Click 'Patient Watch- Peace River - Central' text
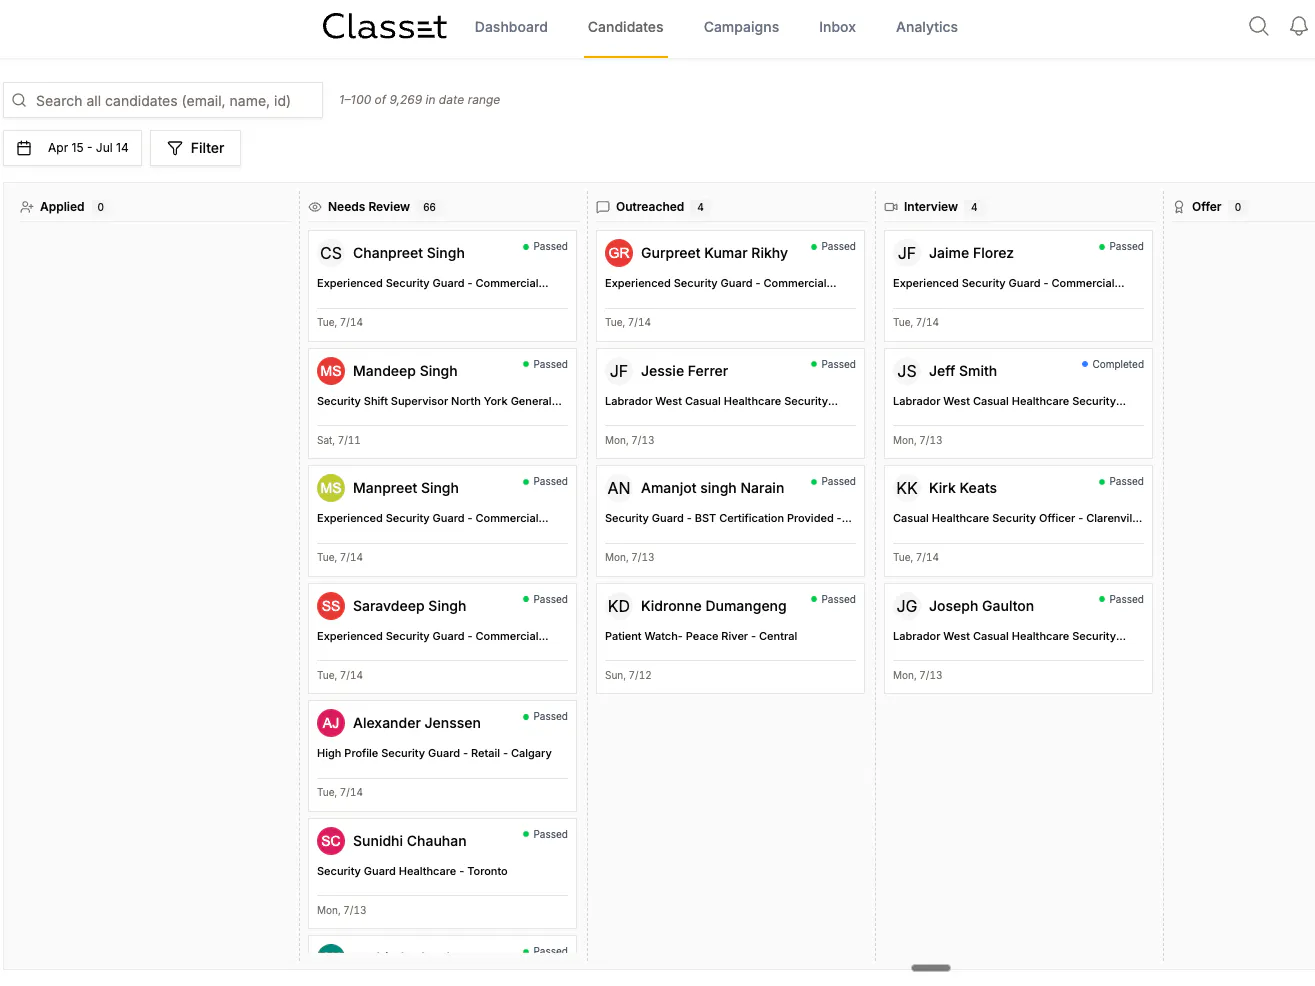This screenshot has height=986, width=1315. click(x=701, y=636)
